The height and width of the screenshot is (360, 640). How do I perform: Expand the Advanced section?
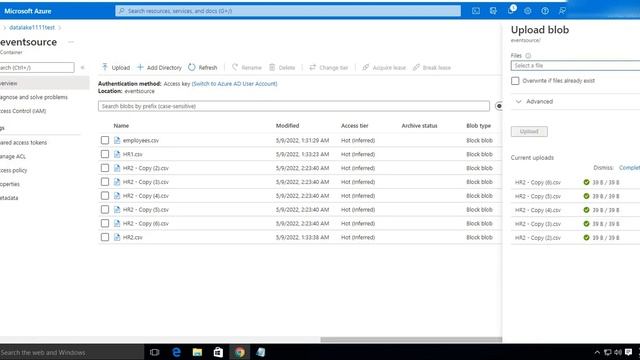tap(535, 101)
